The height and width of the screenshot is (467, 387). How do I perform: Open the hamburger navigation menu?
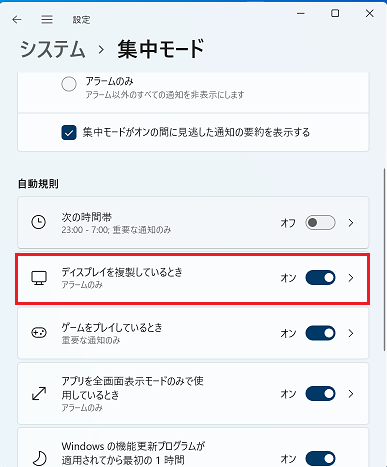pos(47,19)
